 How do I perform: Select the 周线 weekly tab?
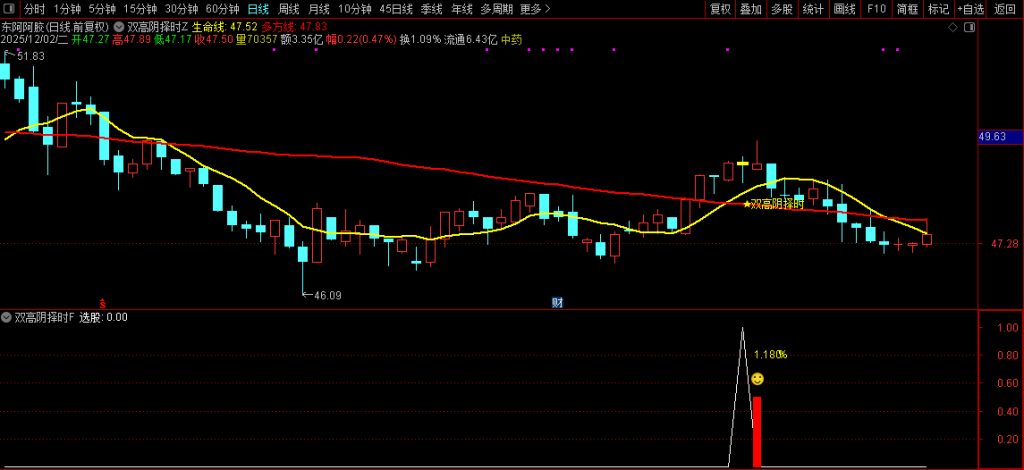pyautogui.click(x=288, y=9)
